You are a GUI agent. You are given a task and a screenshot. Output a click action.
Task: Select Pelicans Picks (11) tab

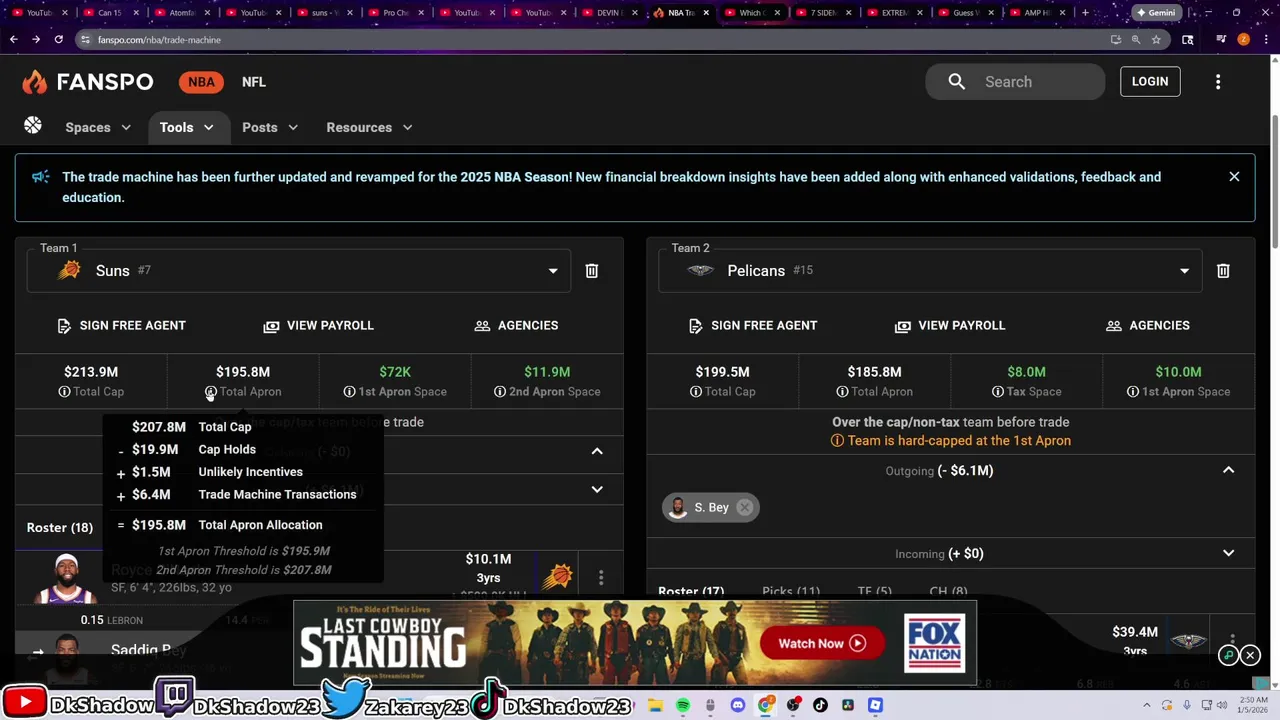point(791,591)
